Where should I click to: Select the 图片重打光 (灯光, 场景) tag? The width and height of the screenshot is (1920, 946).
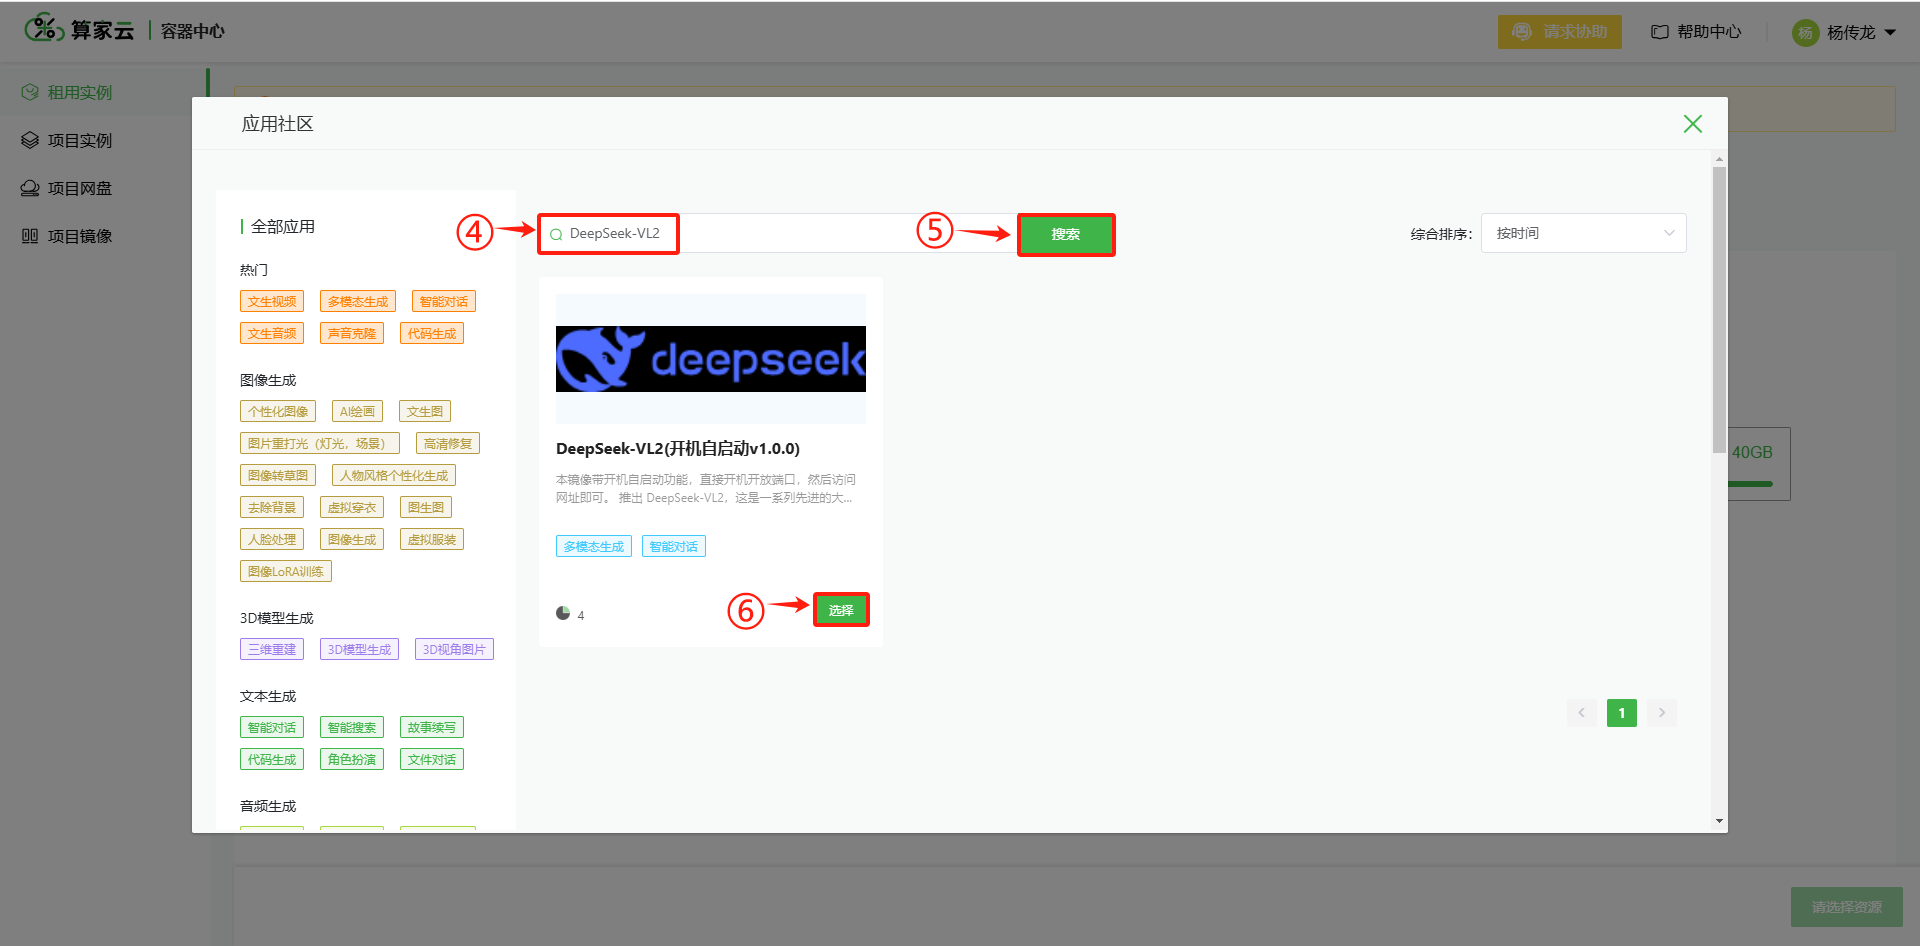tap(320, 444)
